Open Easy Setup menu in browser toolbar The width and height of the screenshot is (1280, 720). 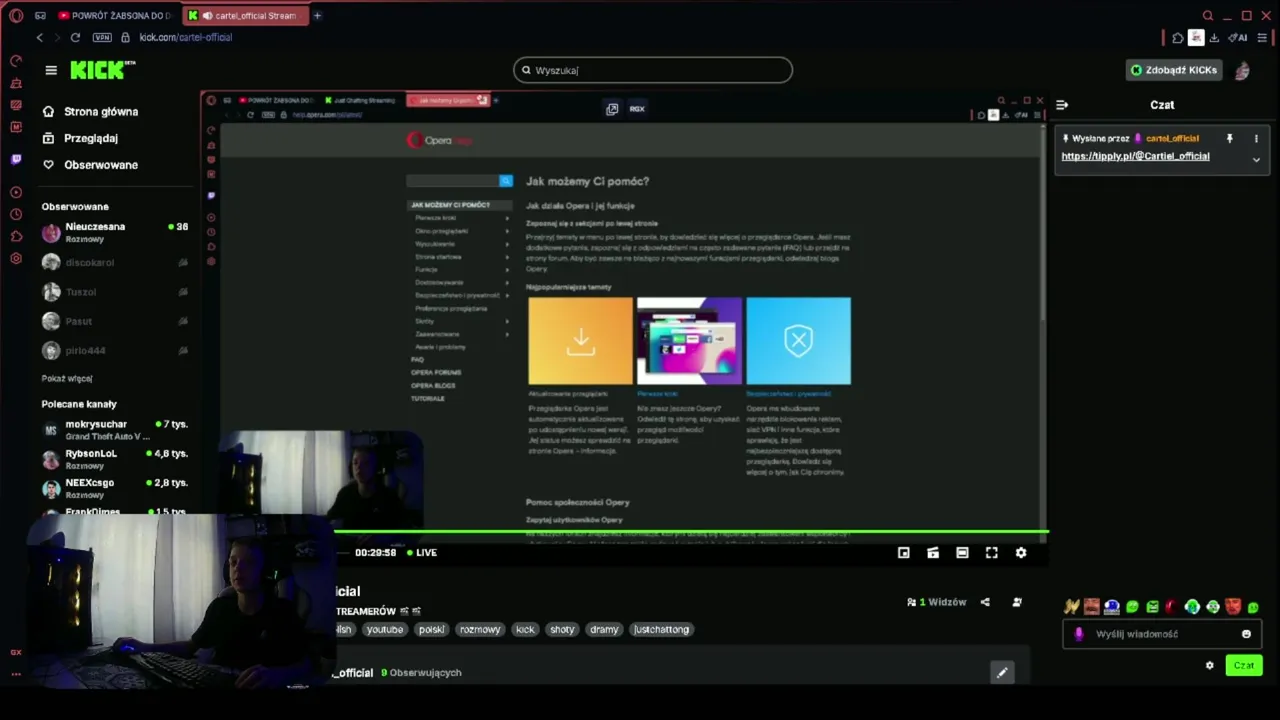point(1262,37)
